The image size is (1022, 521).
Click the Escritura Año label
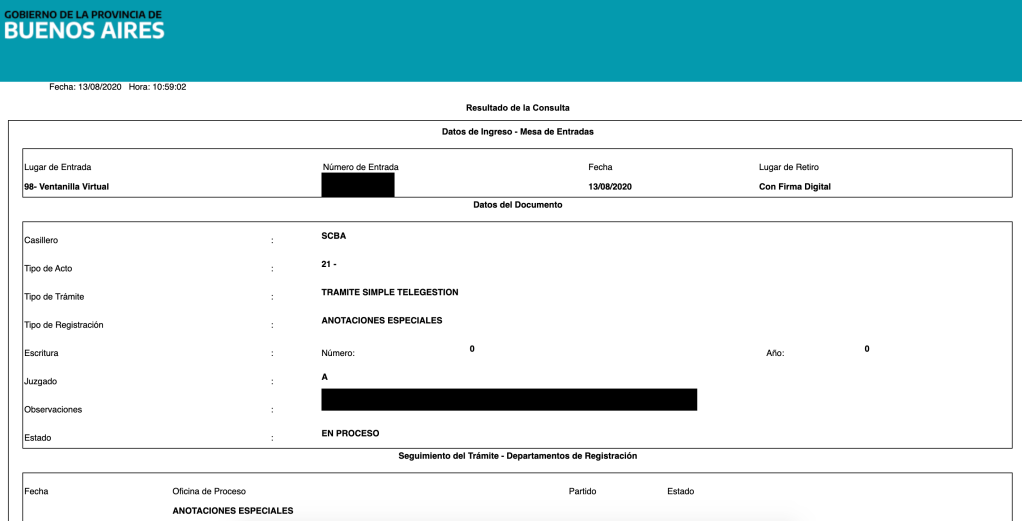point(775,353)
